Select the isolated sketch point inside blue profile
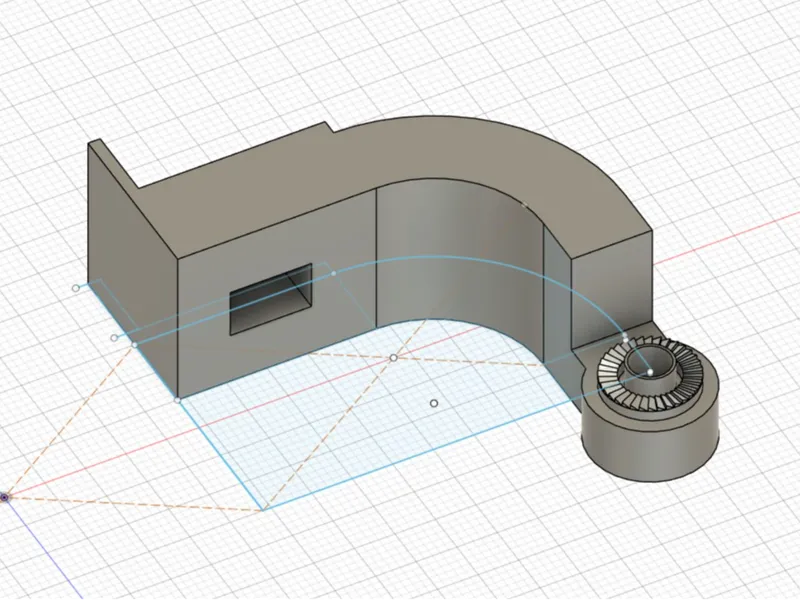800x600 pixels. pos(434,404)
